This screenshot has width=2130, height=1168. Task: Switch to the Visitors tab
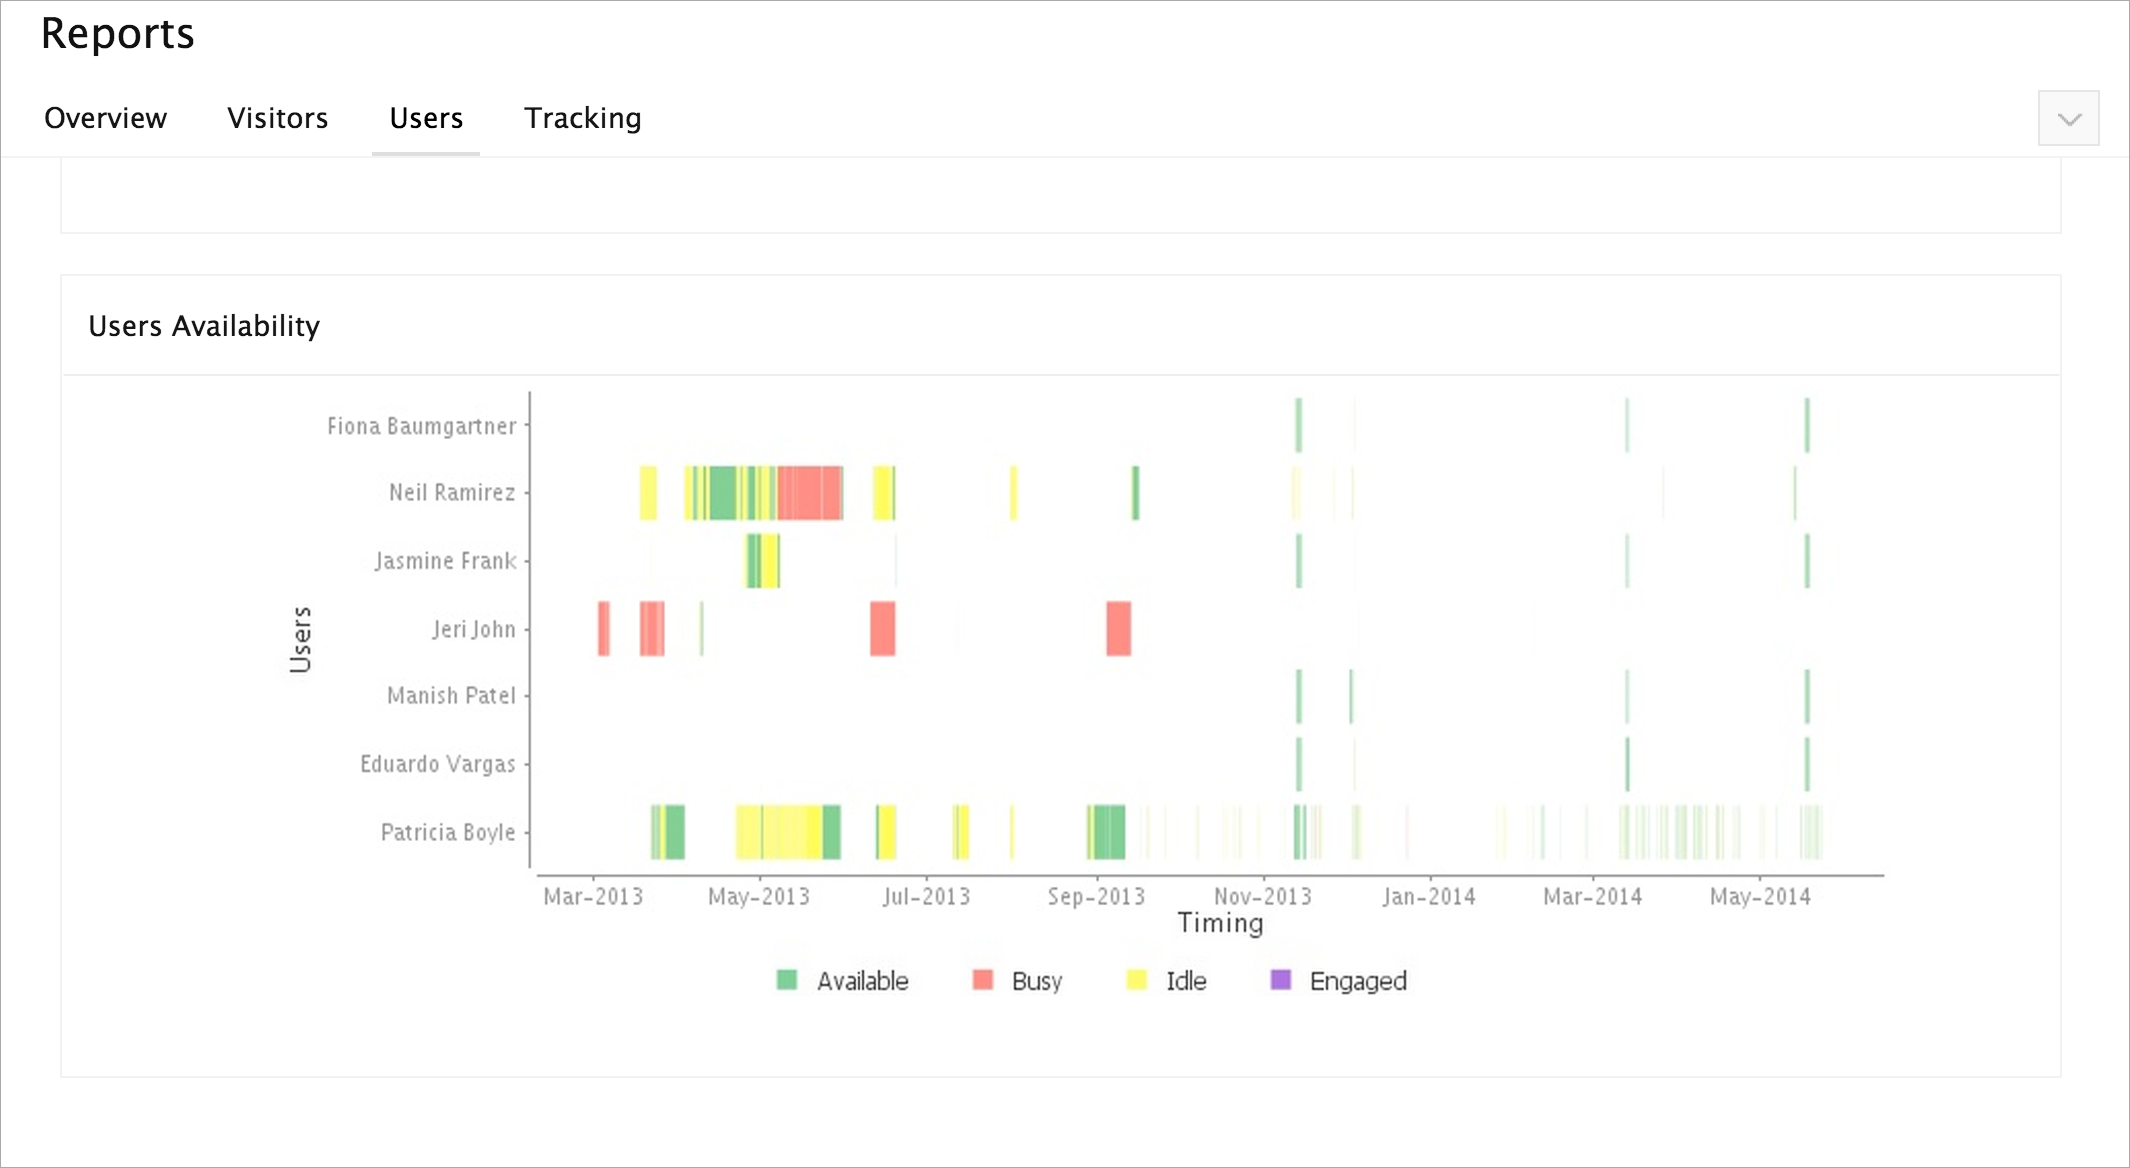coord(277,118)
